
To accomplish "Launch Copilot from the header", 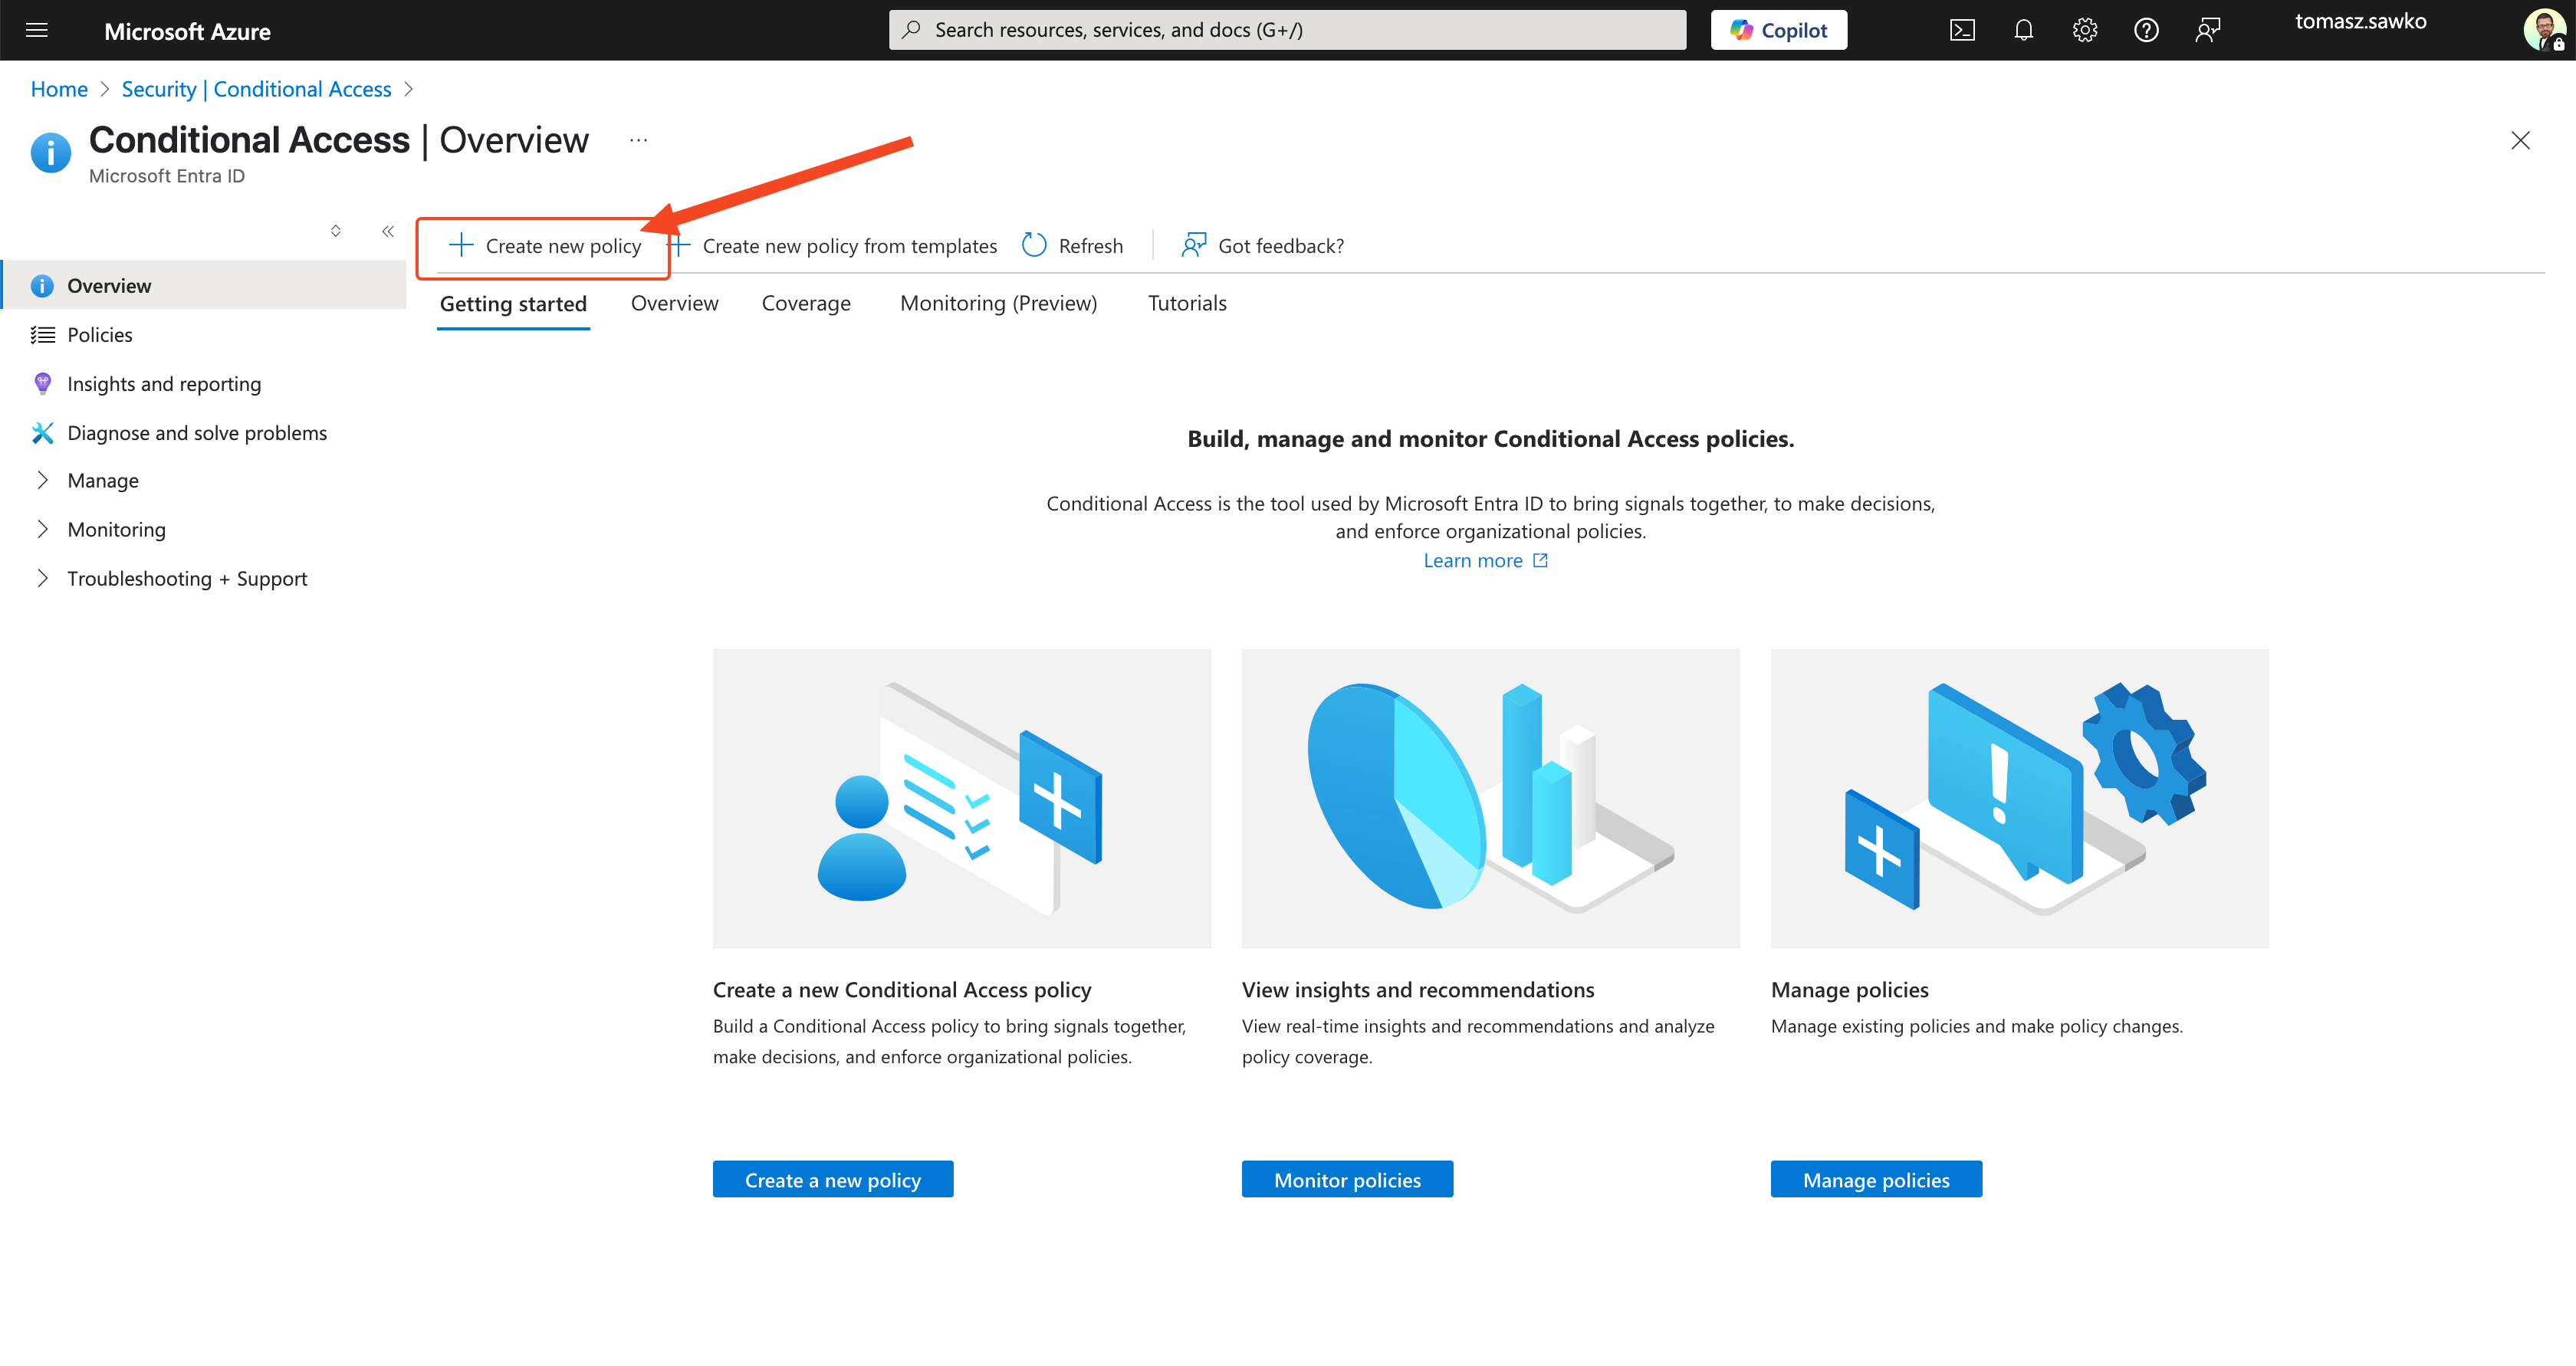I will (x=1778, y=30).
